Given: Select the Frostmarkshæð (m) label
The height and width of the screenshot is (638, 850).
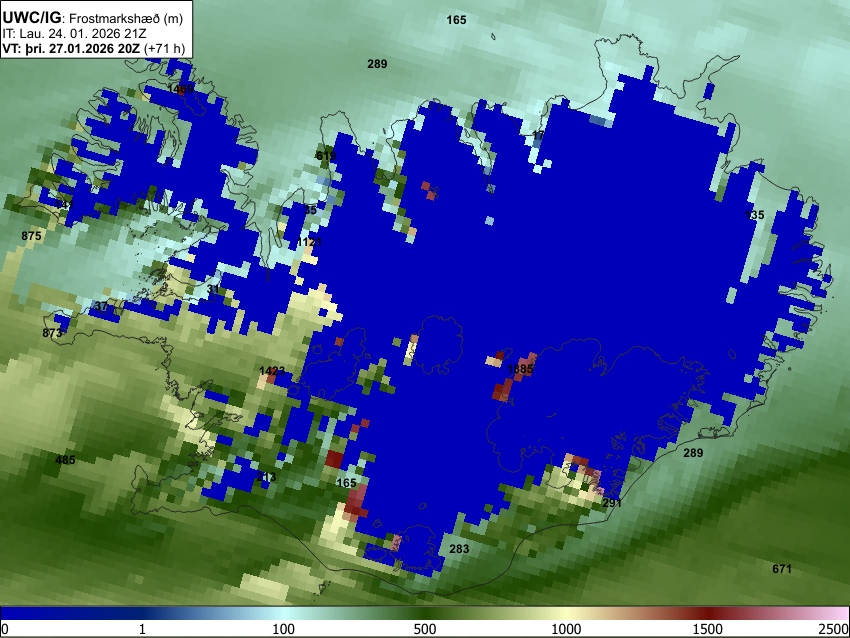Looking at the screenshot, I should (126, 18).
